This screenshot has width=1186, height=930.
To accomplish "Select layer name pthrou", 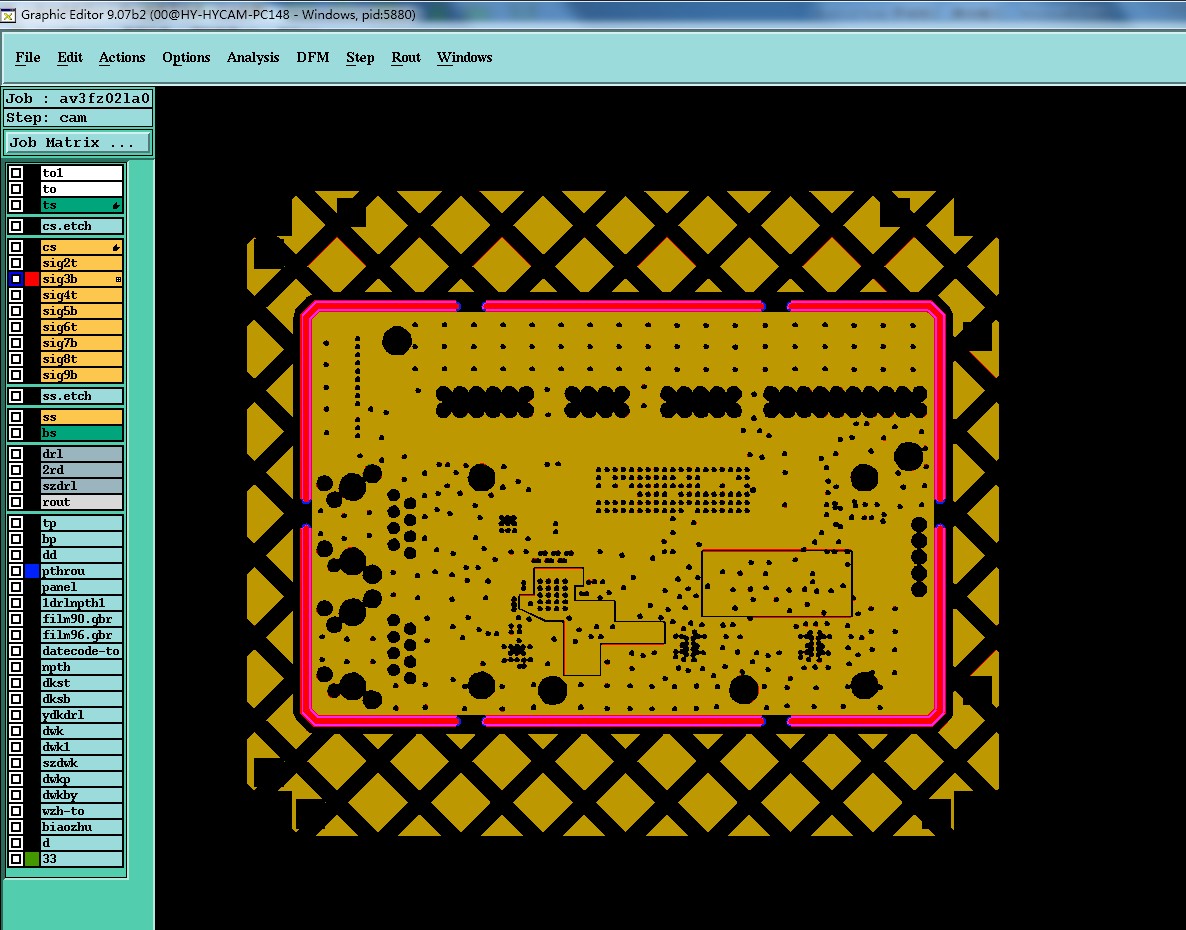I will point(82,571).
